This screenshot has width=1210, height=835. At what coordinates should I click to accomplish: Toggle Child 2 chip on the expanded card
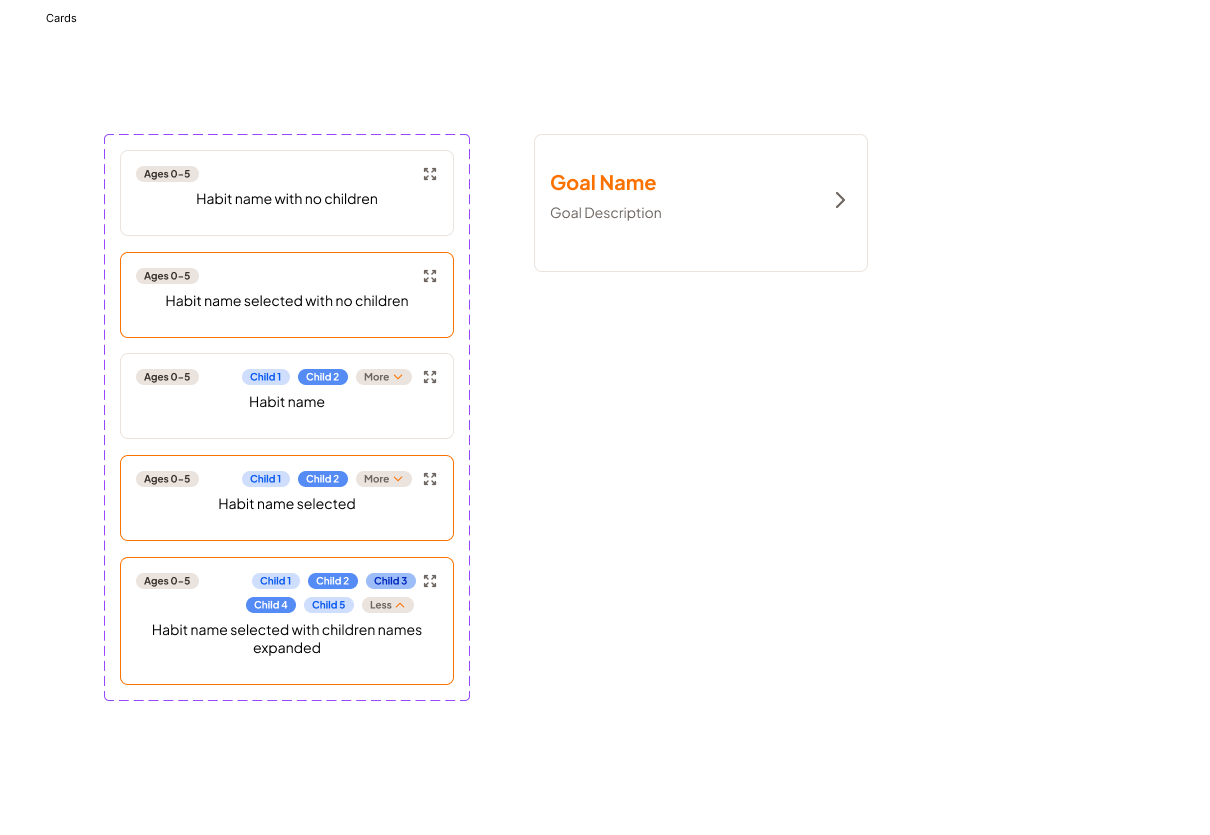pyautogui.click(x=333, y=581)
